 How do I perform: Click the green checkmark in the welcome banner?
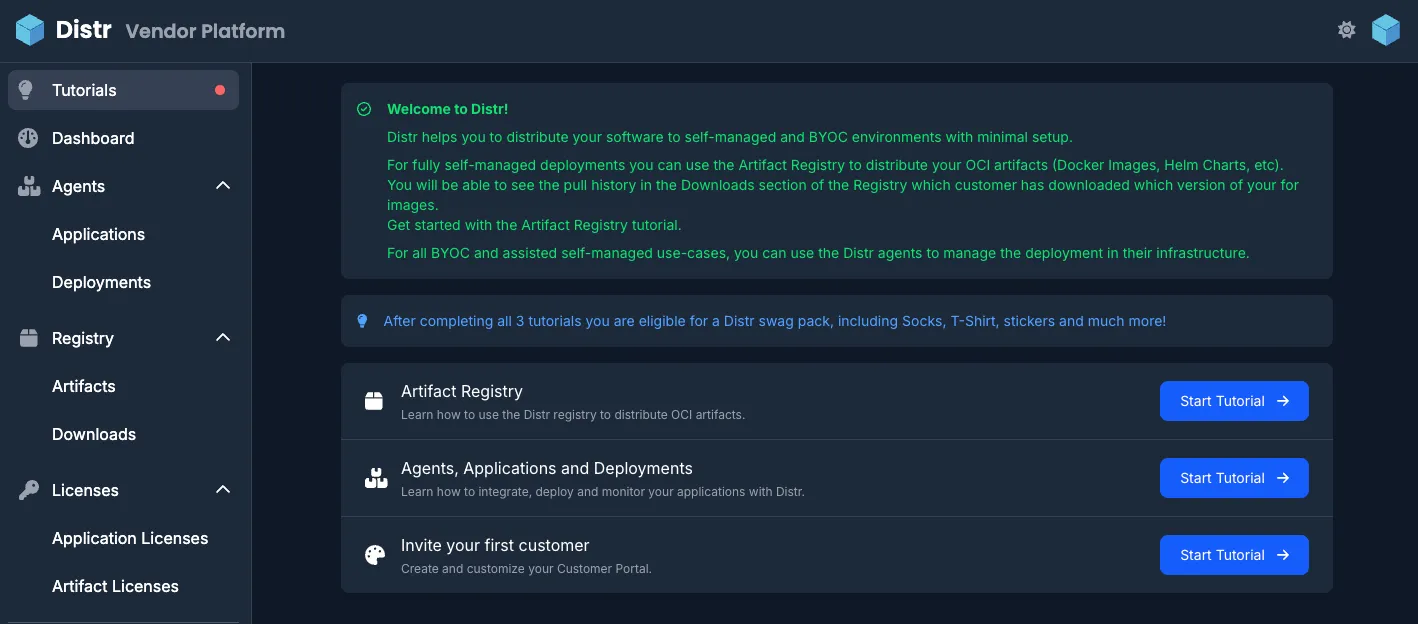coord(364,108)
